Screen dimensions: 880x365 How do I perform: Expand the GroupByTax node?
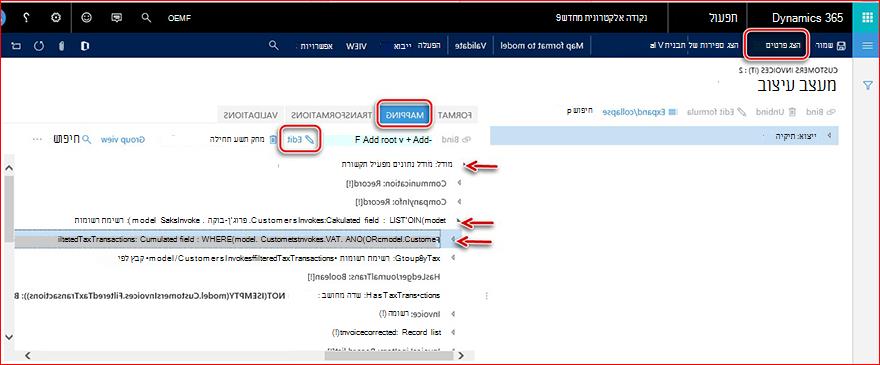click(x=453, y=258)
